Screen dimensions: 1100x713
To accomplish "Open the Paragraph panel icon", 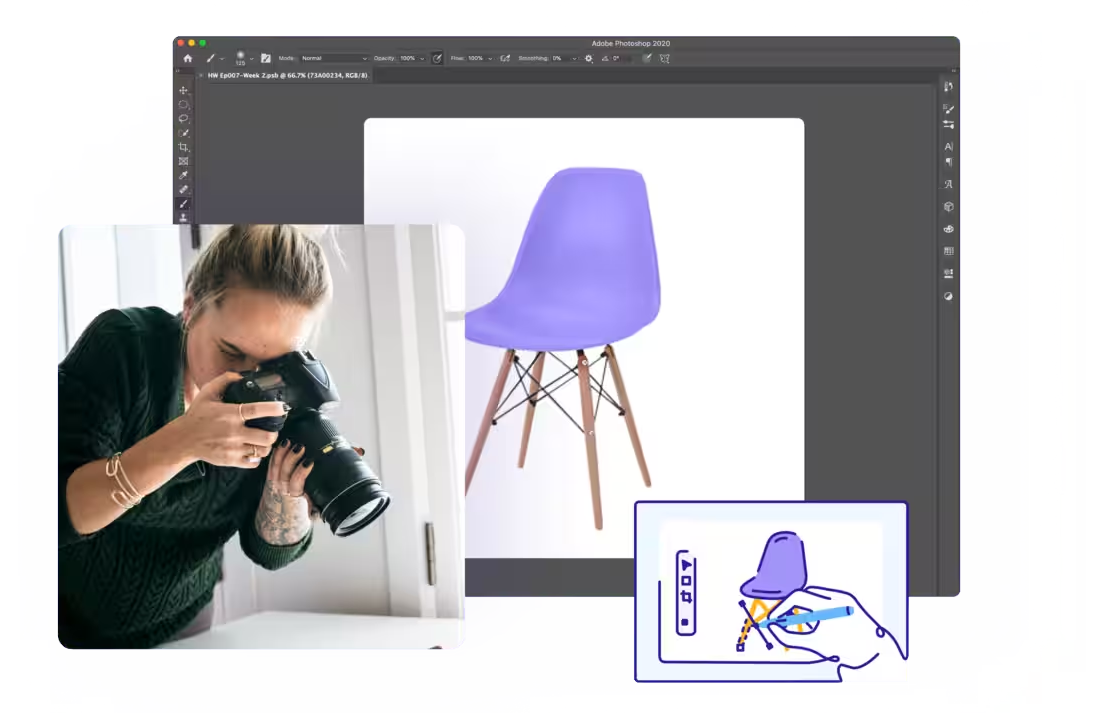I will 948,162.
